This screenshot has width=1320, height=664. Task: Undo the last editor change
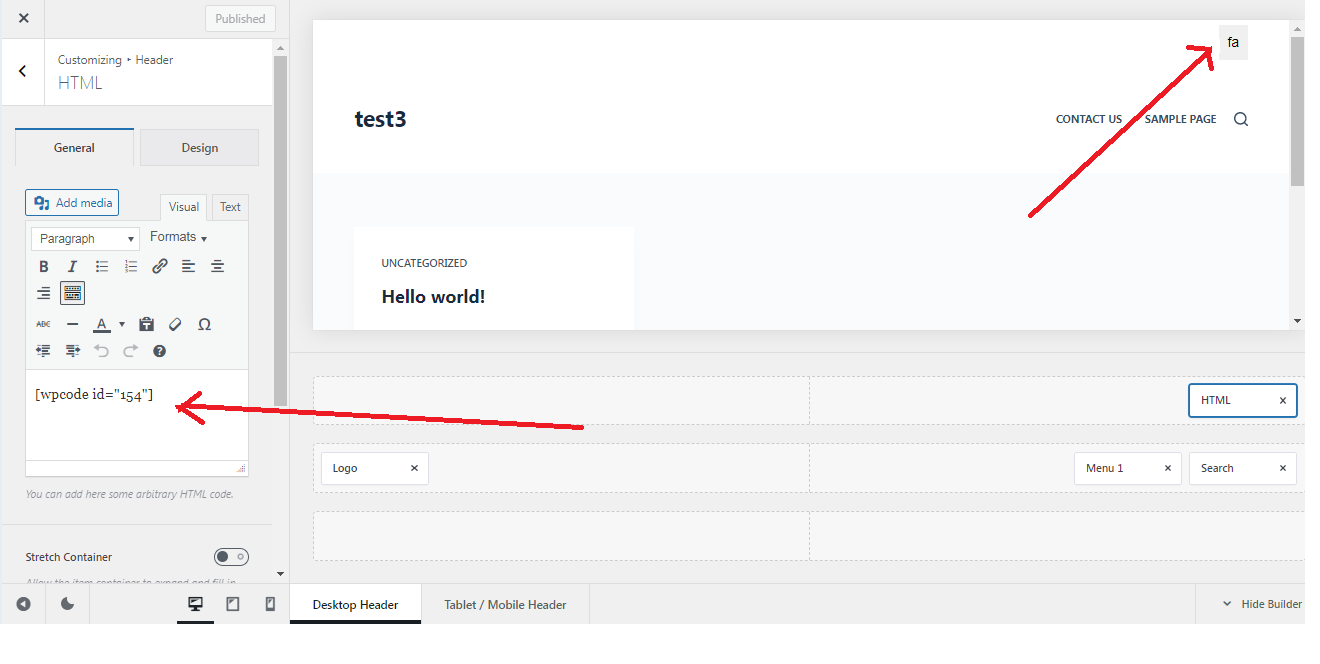(101, 351)
